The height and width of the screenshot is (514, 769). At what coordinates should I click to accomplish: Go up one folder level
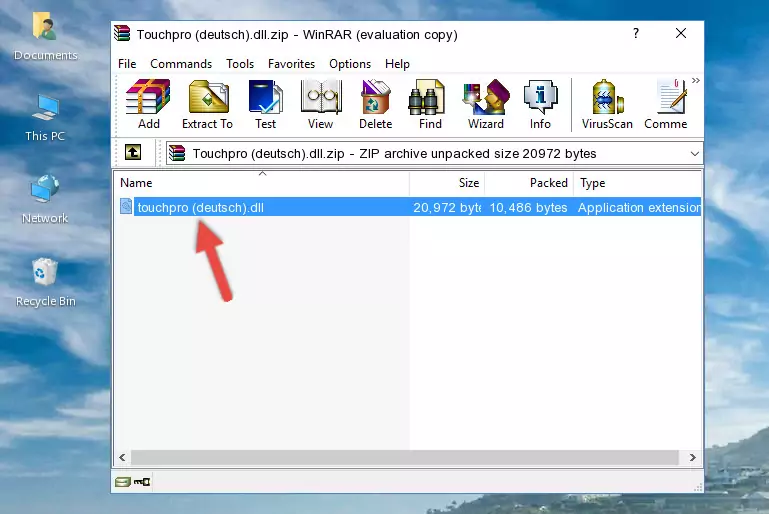(x=133, y=153)
